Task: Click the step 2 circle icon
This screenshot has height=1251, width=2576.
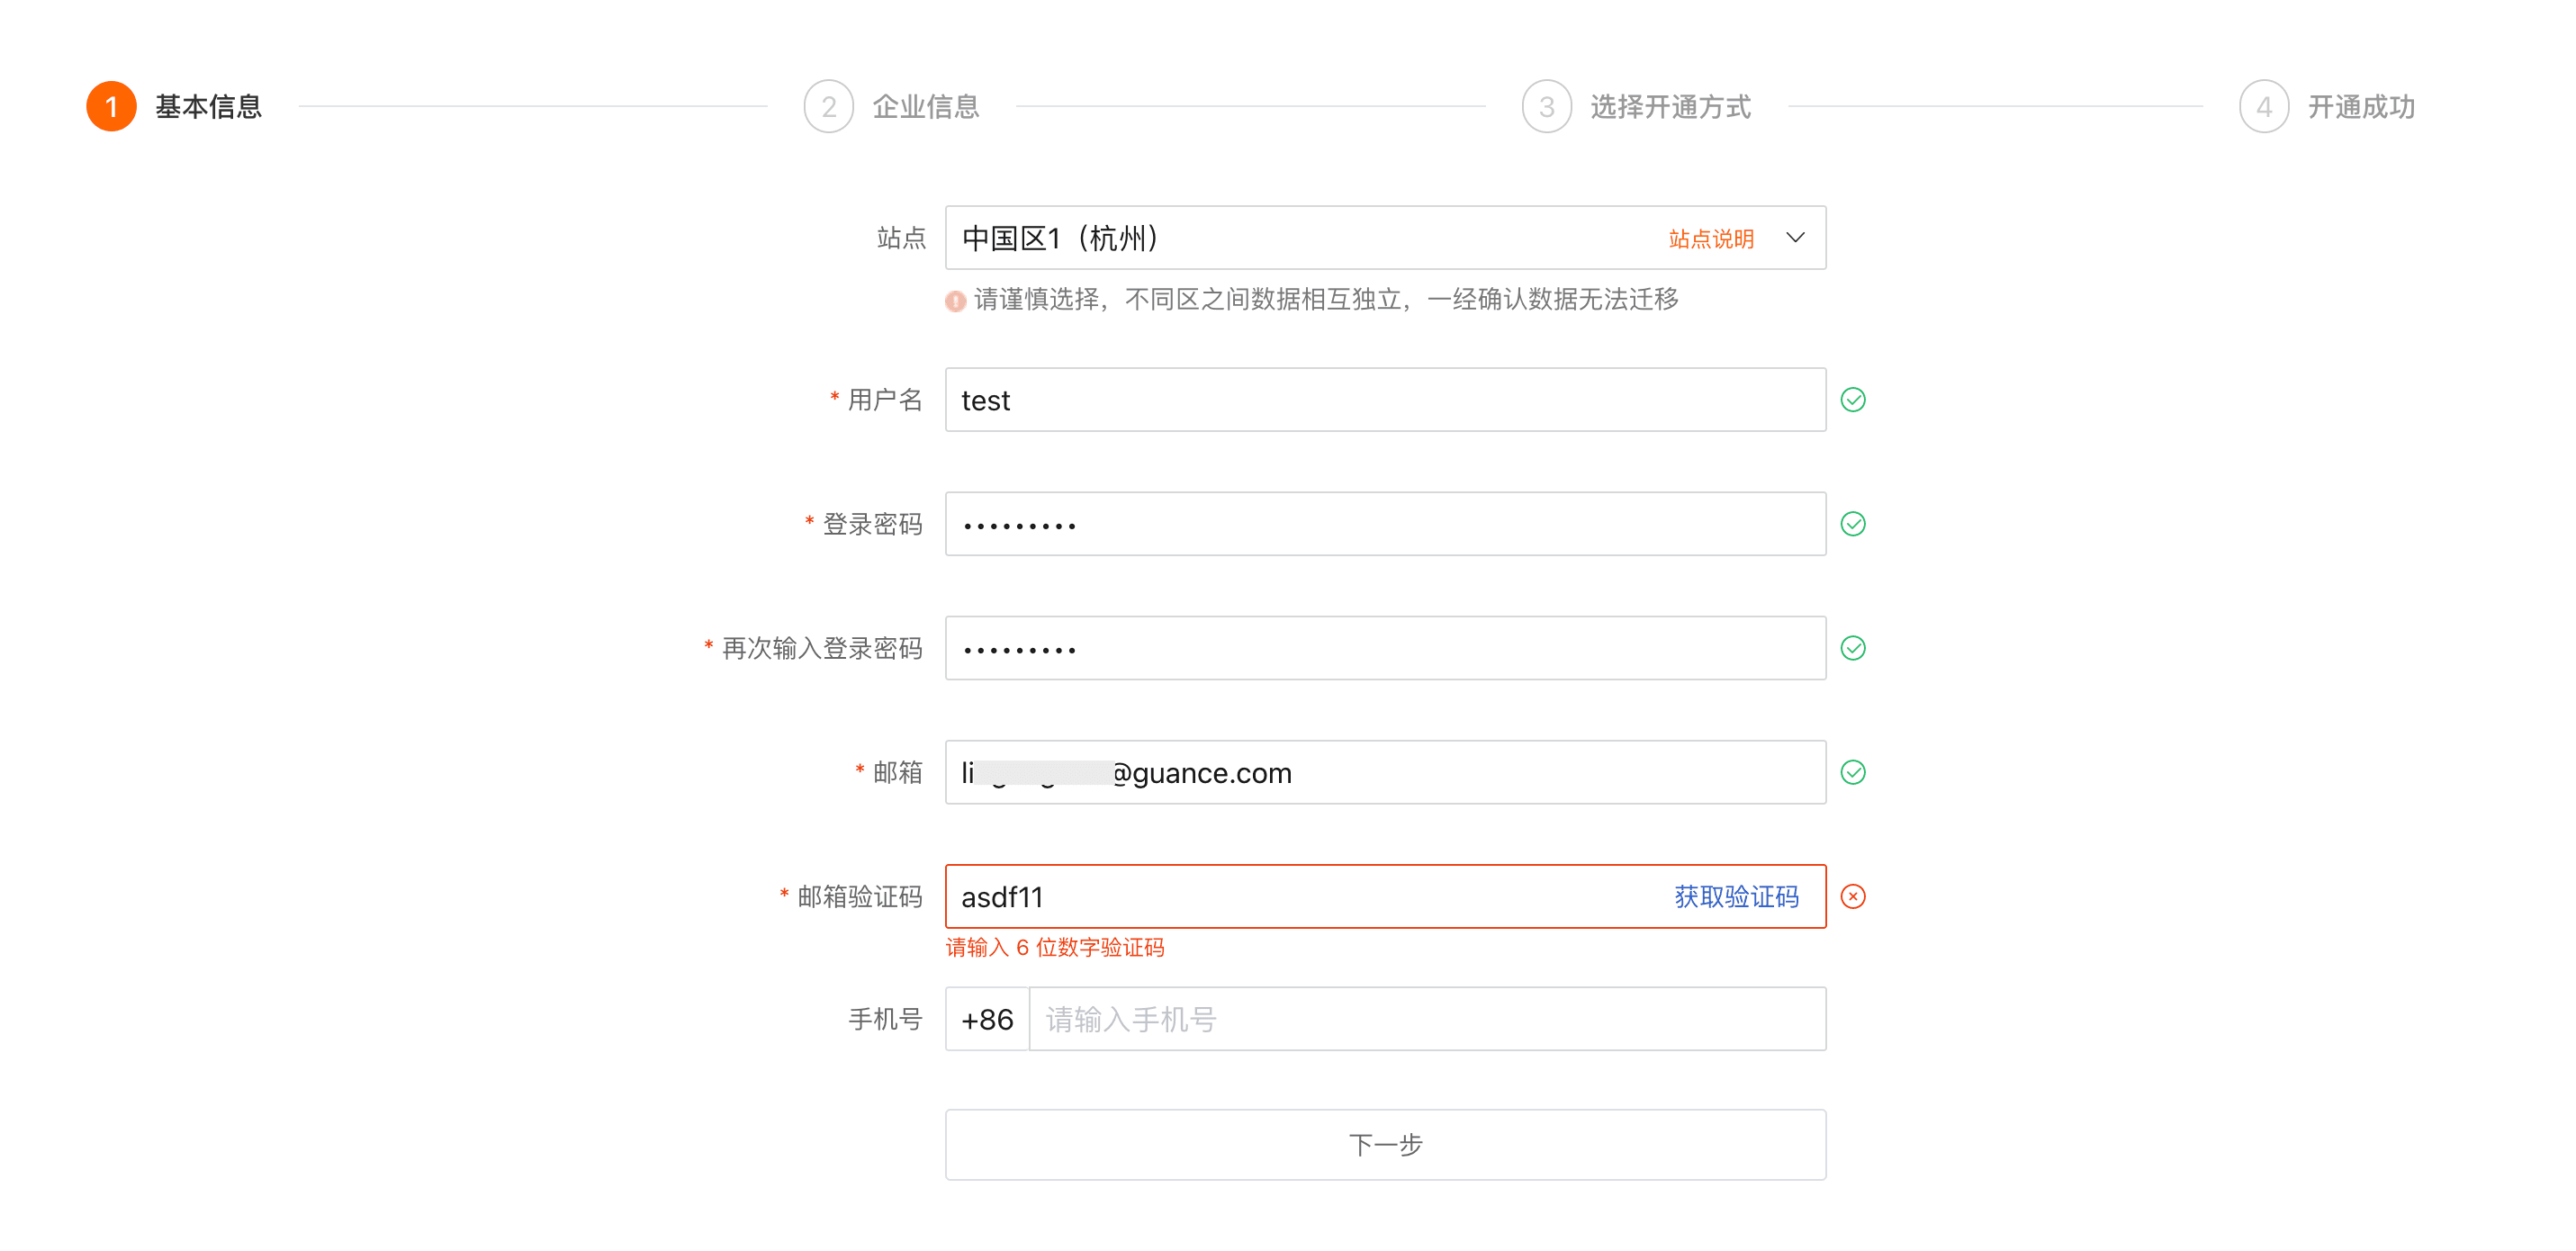Action: pyautogui.click(x=828, y=106)
